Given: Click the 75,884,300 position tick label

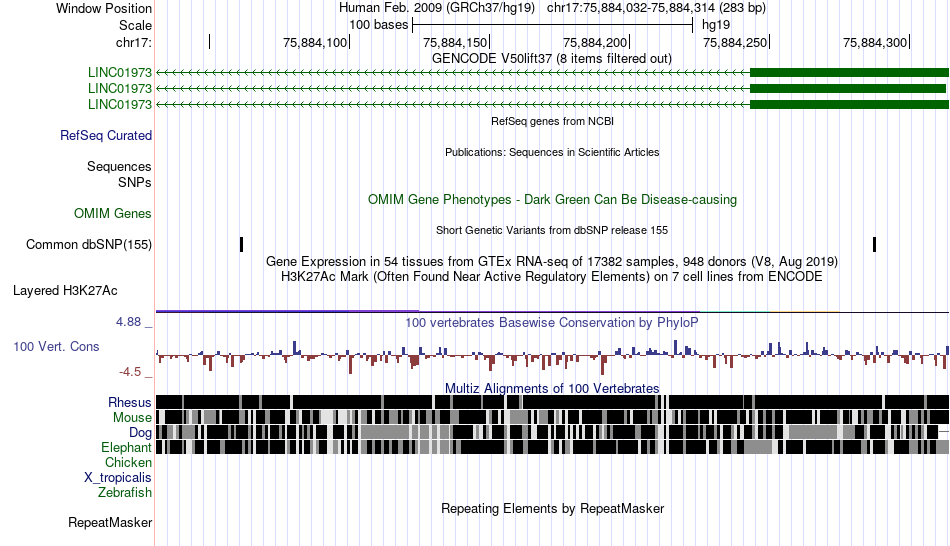Looking at the screenshot, I should click(875, 42).
